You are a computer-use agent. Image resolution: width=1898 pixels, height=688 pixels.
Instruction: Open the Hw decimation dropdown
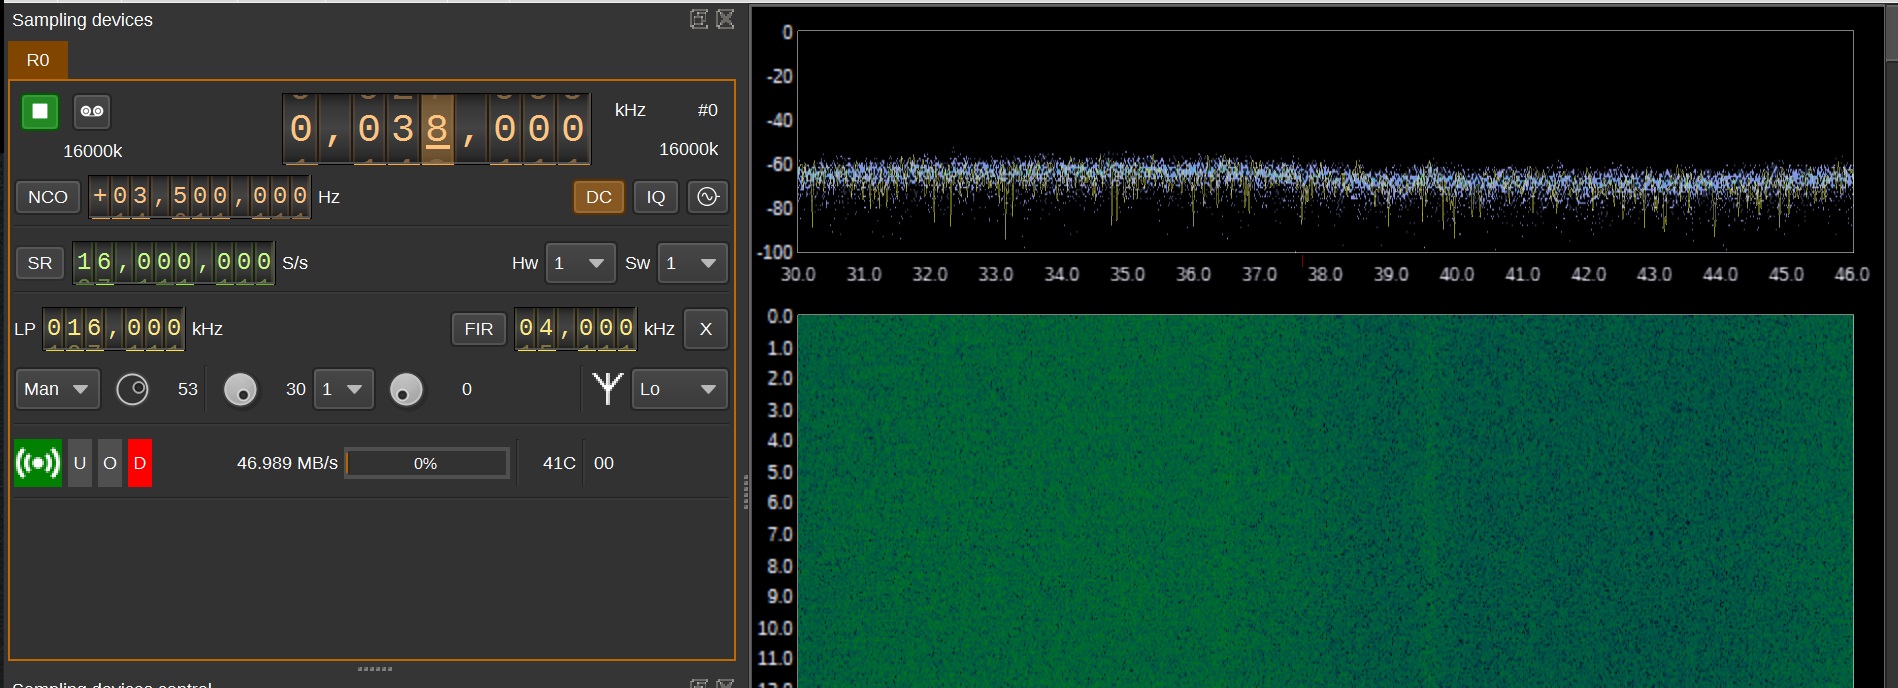[580, 263]
